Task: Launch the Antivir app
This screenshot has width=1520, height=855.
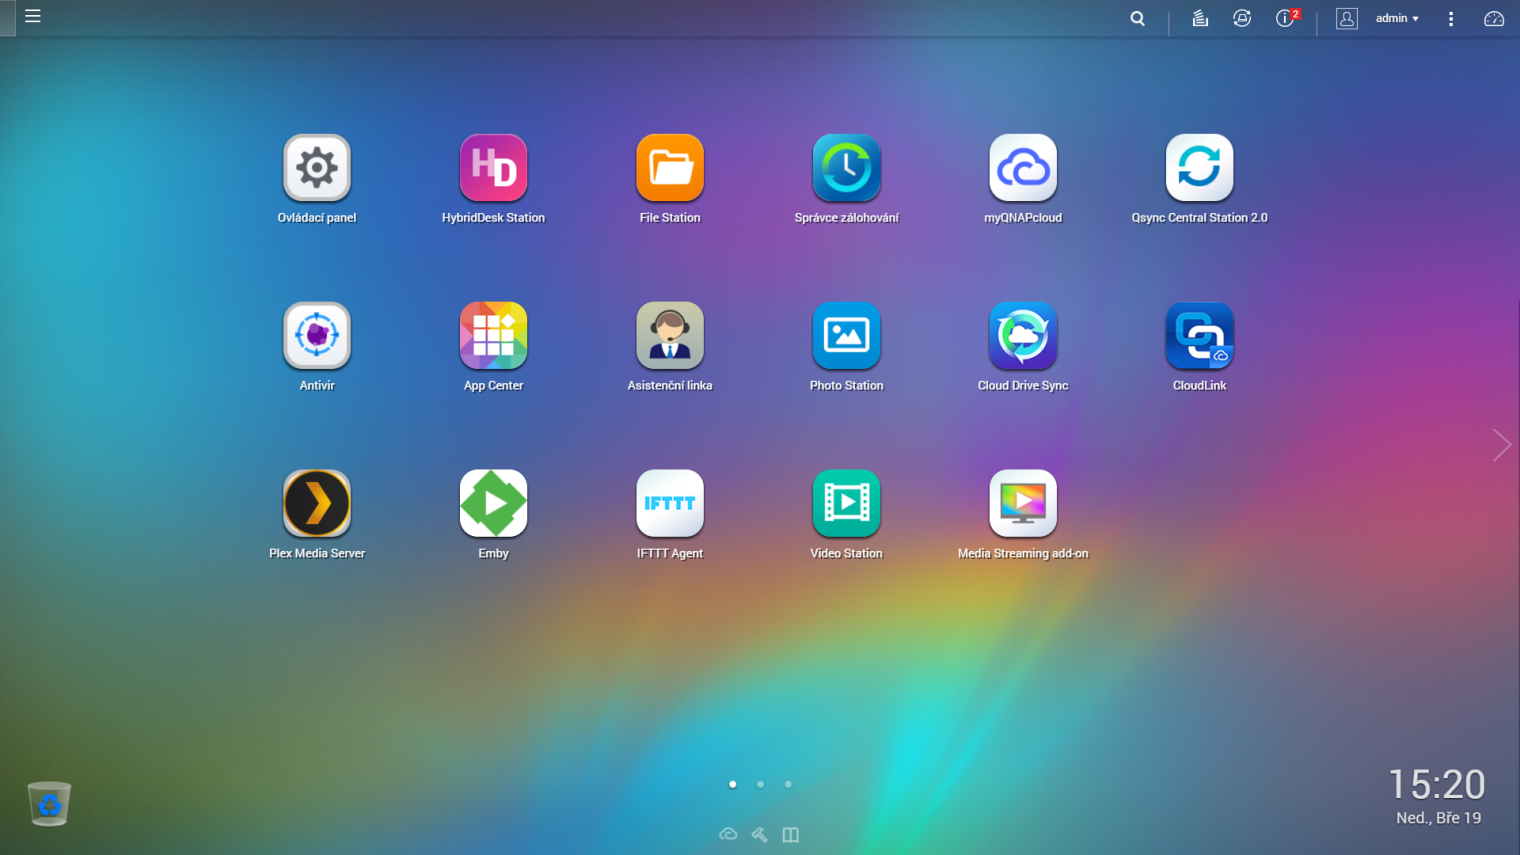Action: click(x=317, y=336)
